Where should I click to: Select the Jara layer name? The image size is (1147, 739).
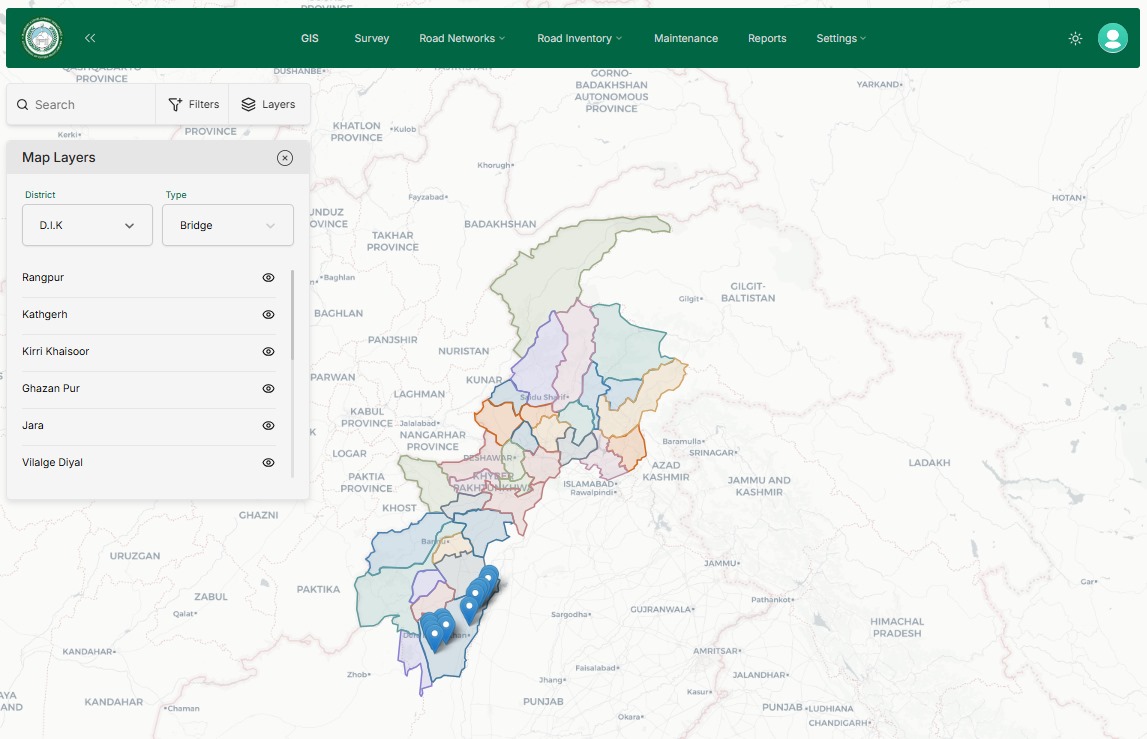click(x=33, y=425)
